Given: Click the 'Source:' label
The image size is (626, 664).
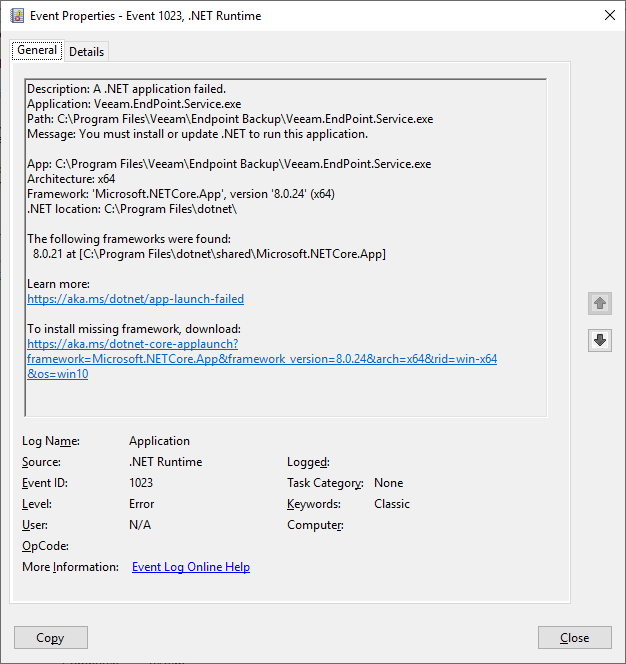Looking at the screenshot, I should coord(41,462).
